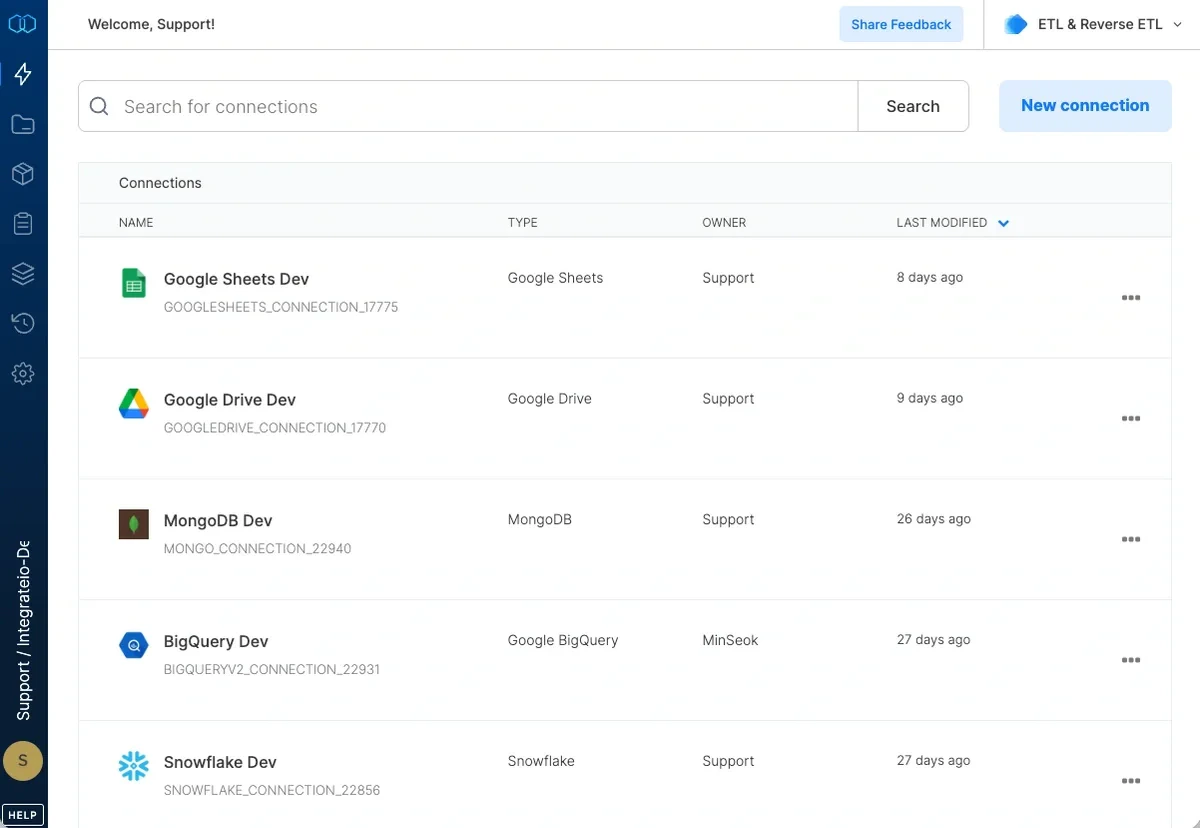
Task: Click the HELP badge in sidebar
Action: tap(23, 815)
